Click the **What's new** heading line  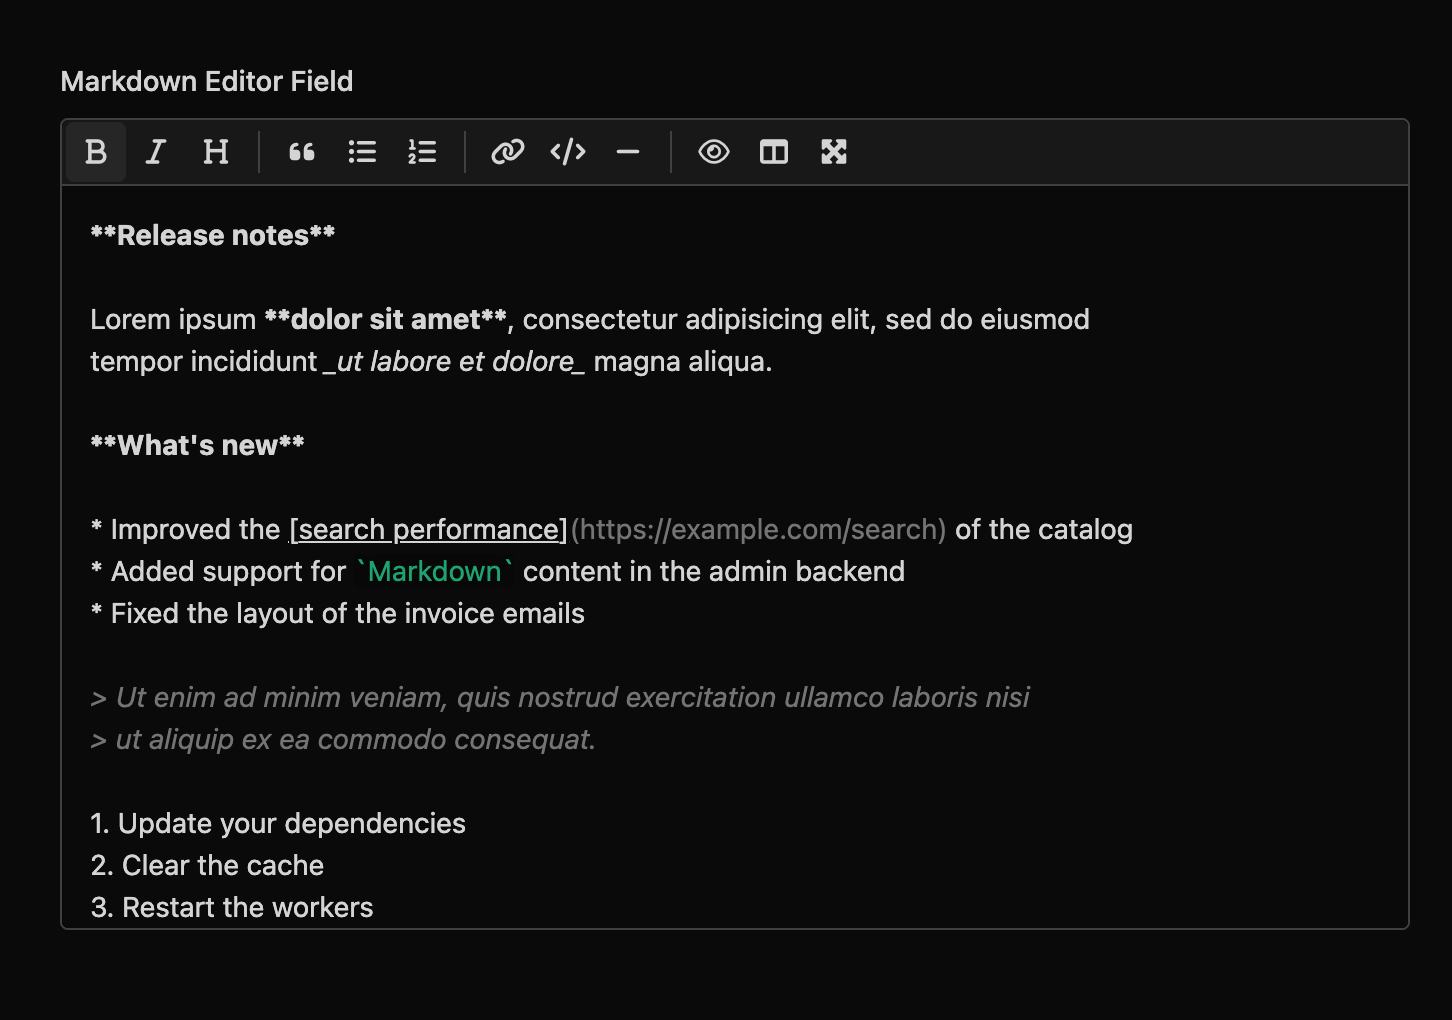[197, 446]
